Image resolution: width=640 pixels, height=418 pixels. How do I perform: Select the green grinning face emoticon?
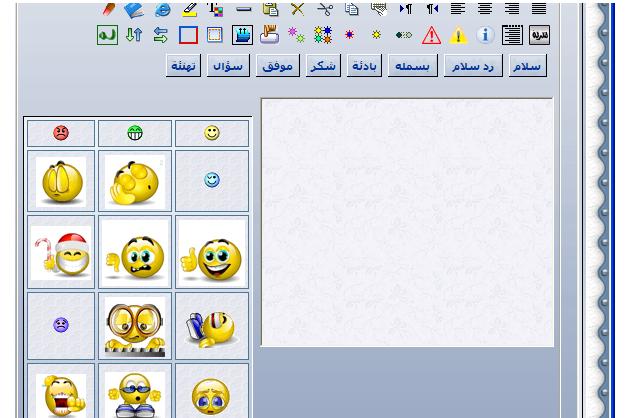click(135, 133)
